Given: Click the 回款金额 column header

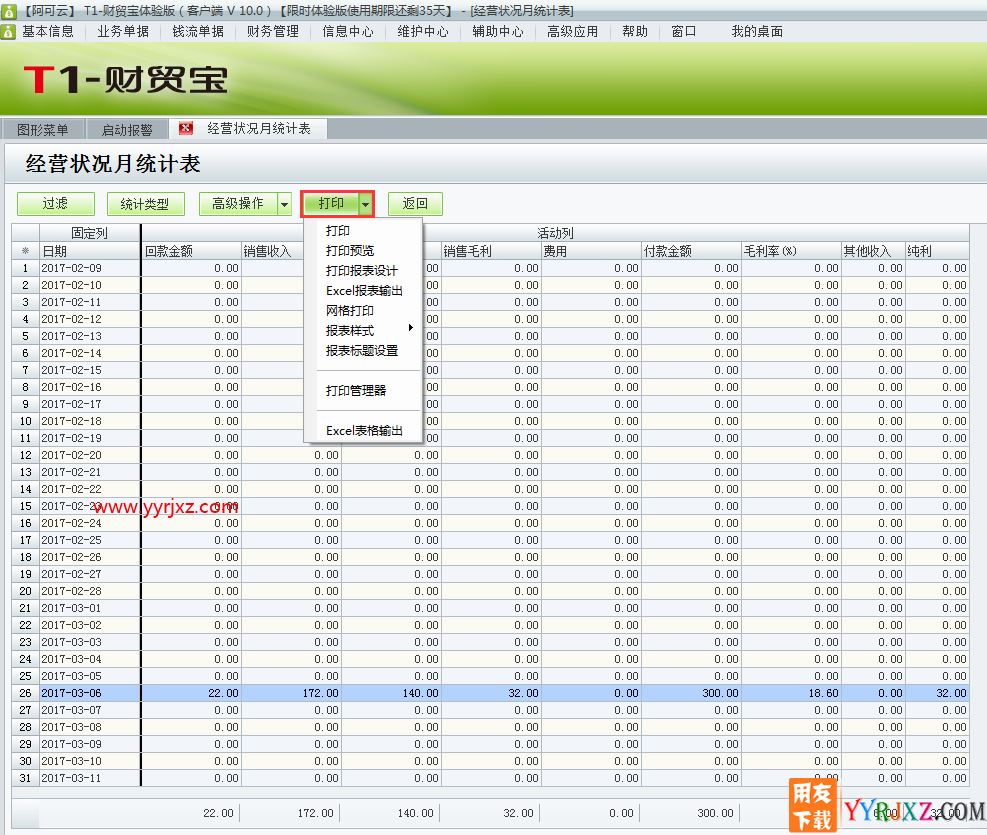Looking at the screenshot, I should (x=191, y=251).
